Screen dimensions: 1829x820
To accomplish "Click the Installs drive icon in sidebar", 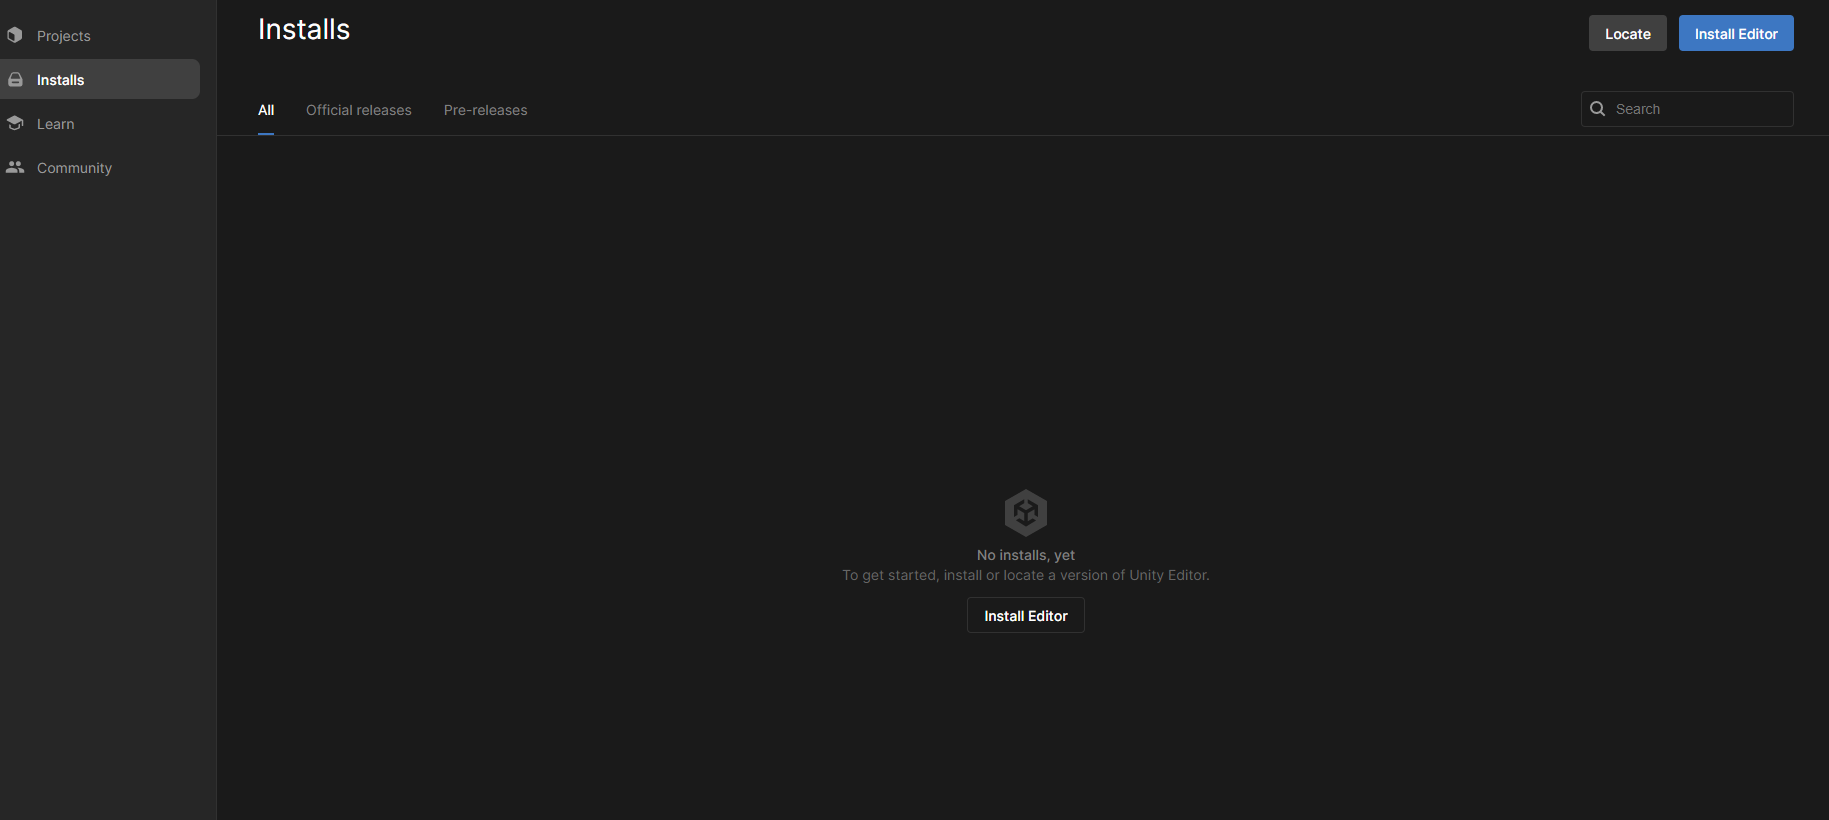I will tap(15, 79).
